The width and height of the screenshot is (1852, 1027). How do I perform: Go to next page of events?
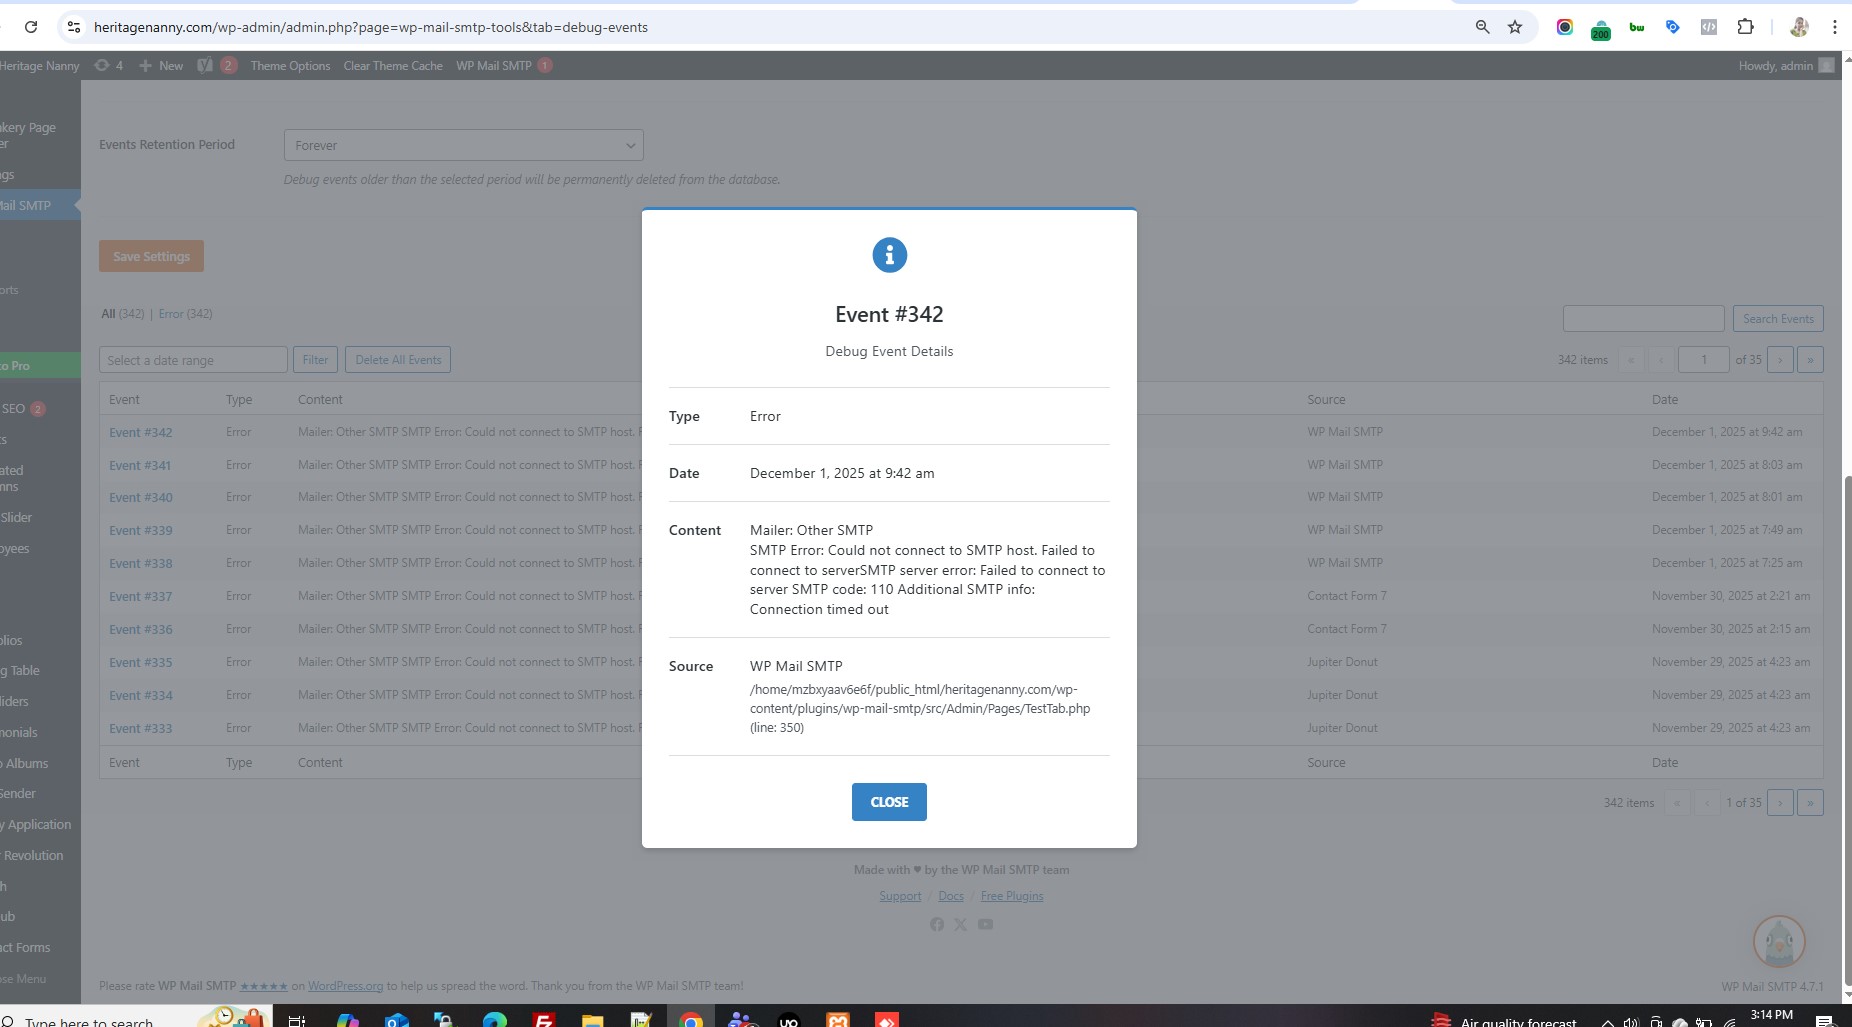[x=1779, y=360]
